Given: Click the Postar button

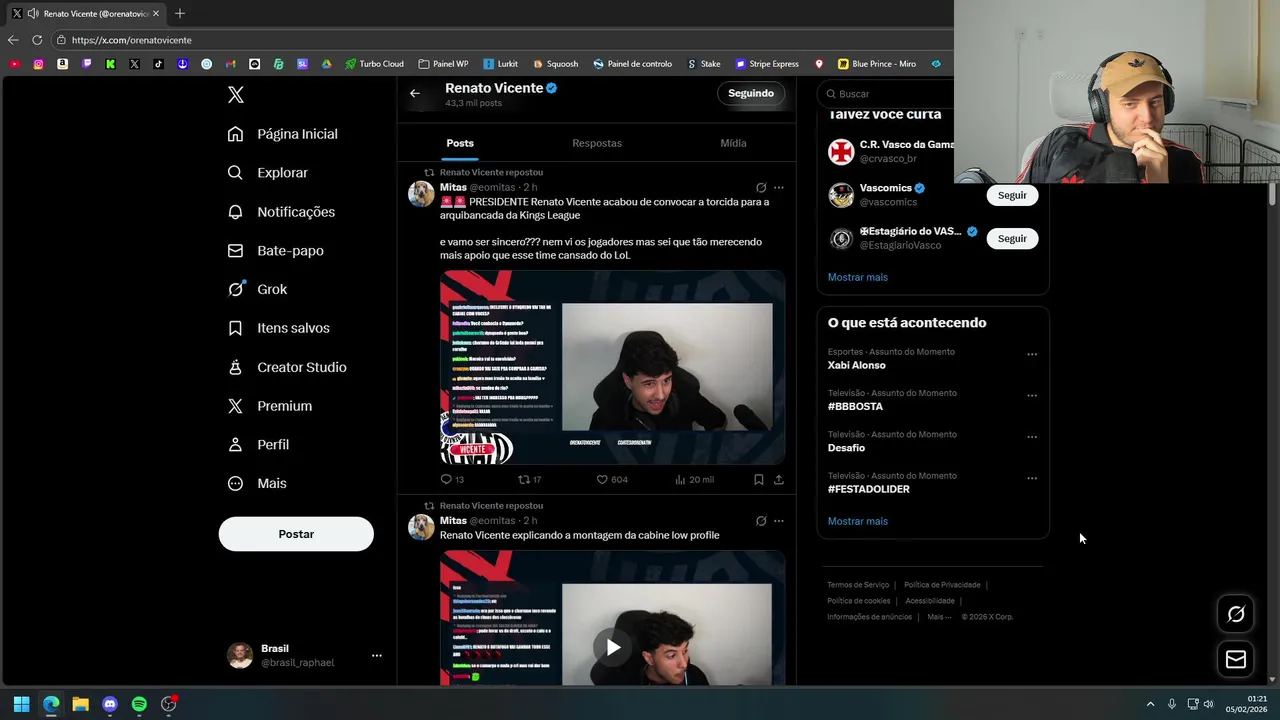Looking at the screenshot, I should tap(296, 534).
